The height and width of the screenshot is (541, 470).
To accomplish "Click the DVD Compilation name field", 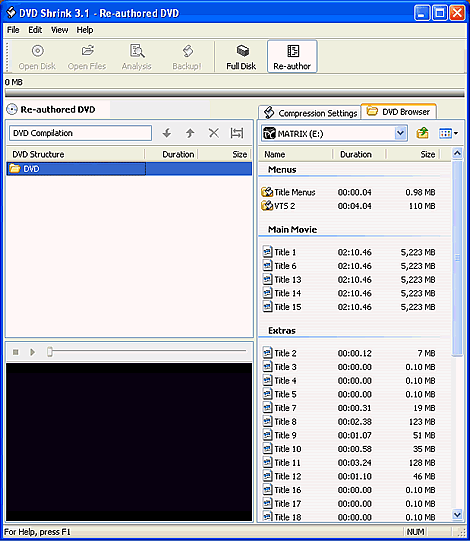I will point(80,133).
